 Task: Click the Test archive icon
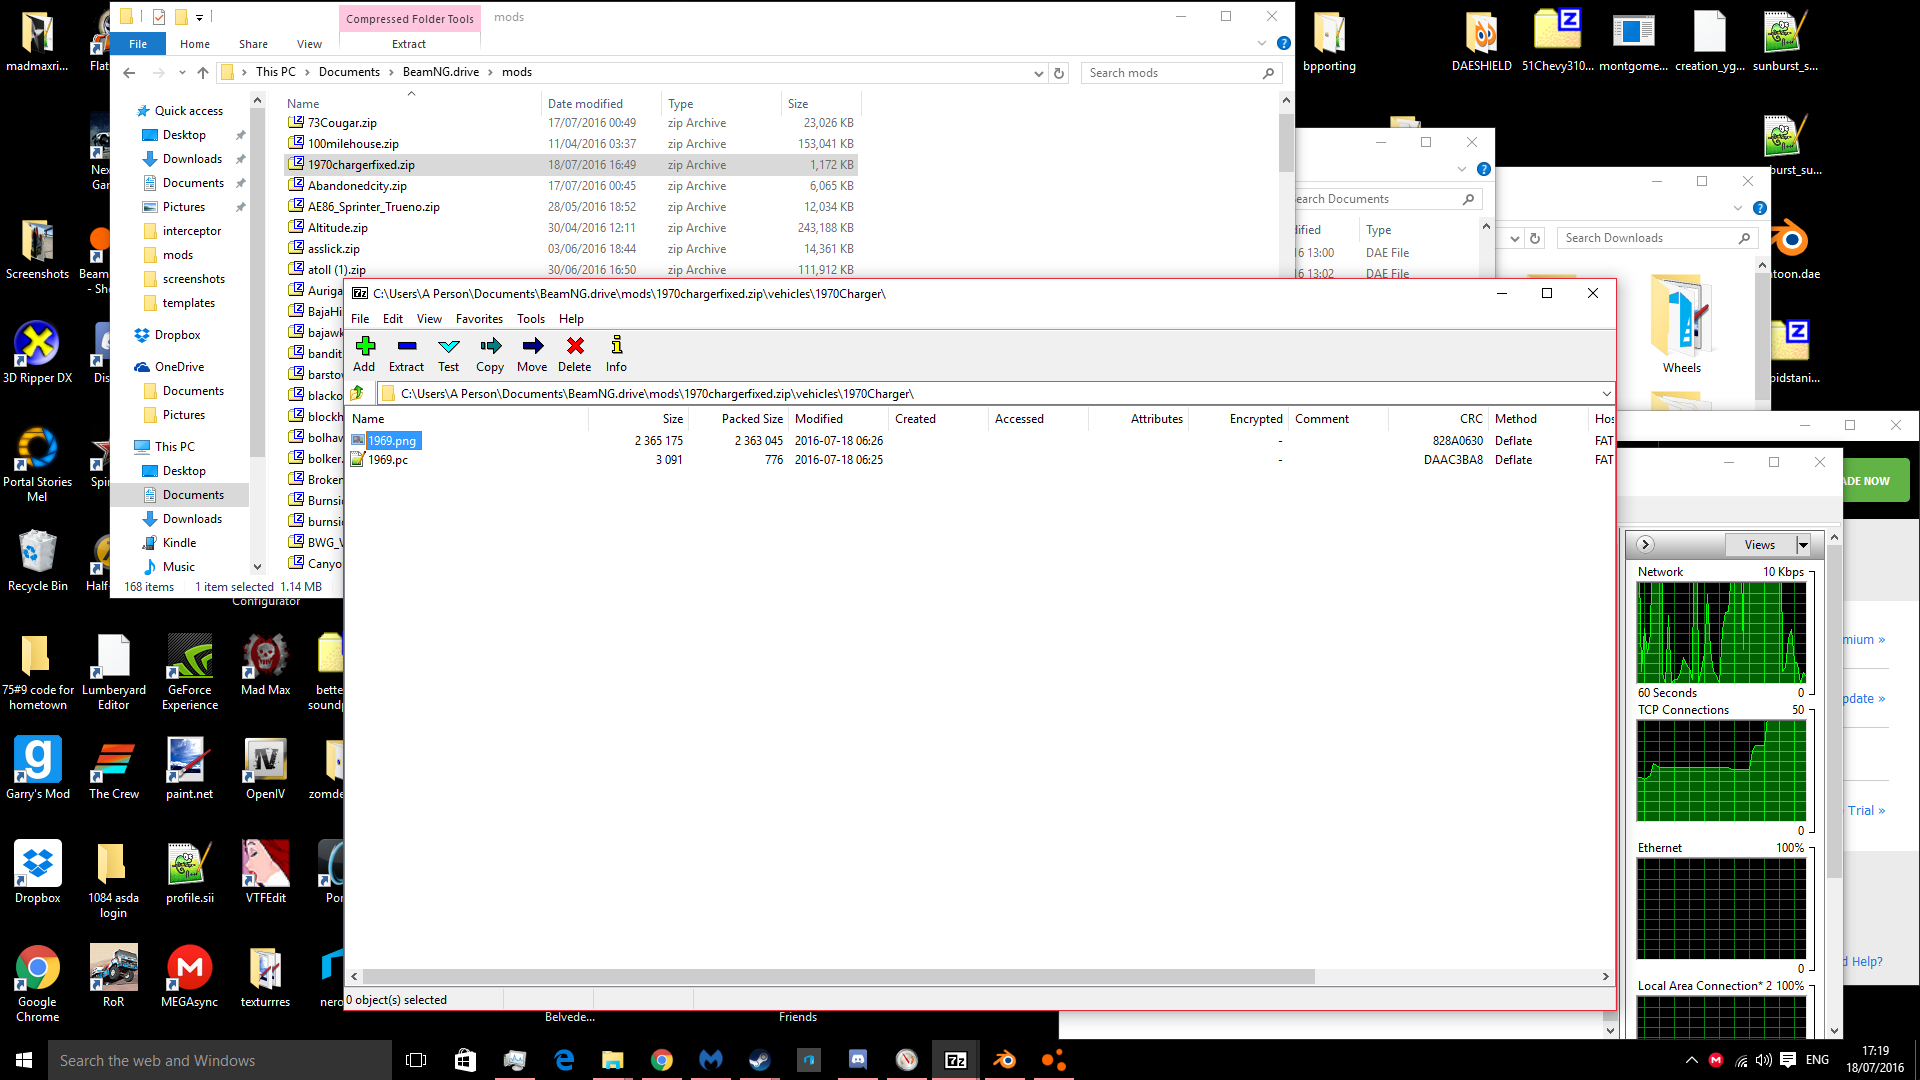[x=448, y=346]
